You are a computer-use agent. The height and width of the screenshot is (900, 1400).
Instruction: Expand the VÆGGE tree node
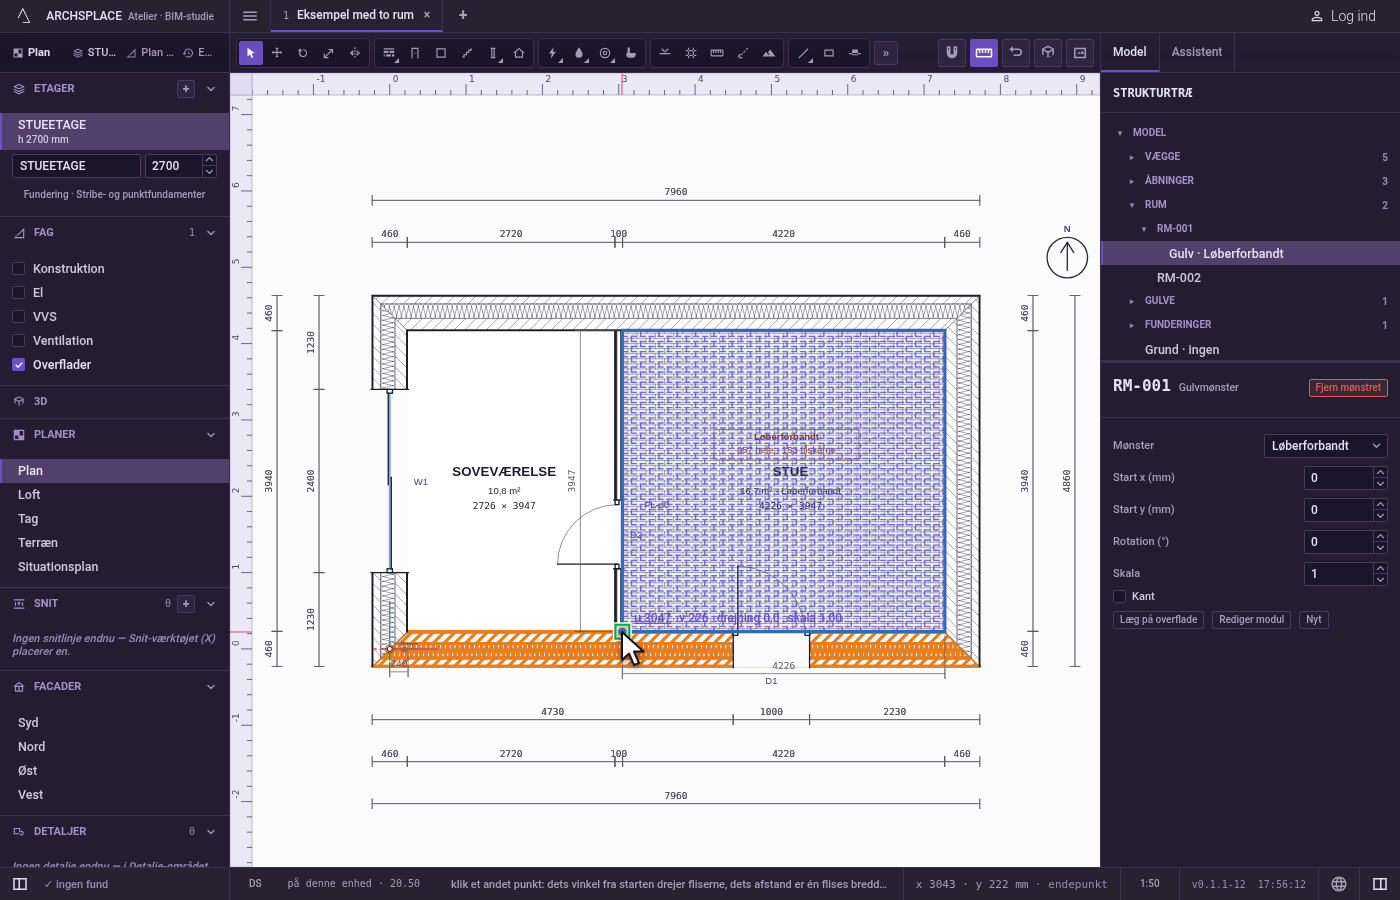point(1132,157)
